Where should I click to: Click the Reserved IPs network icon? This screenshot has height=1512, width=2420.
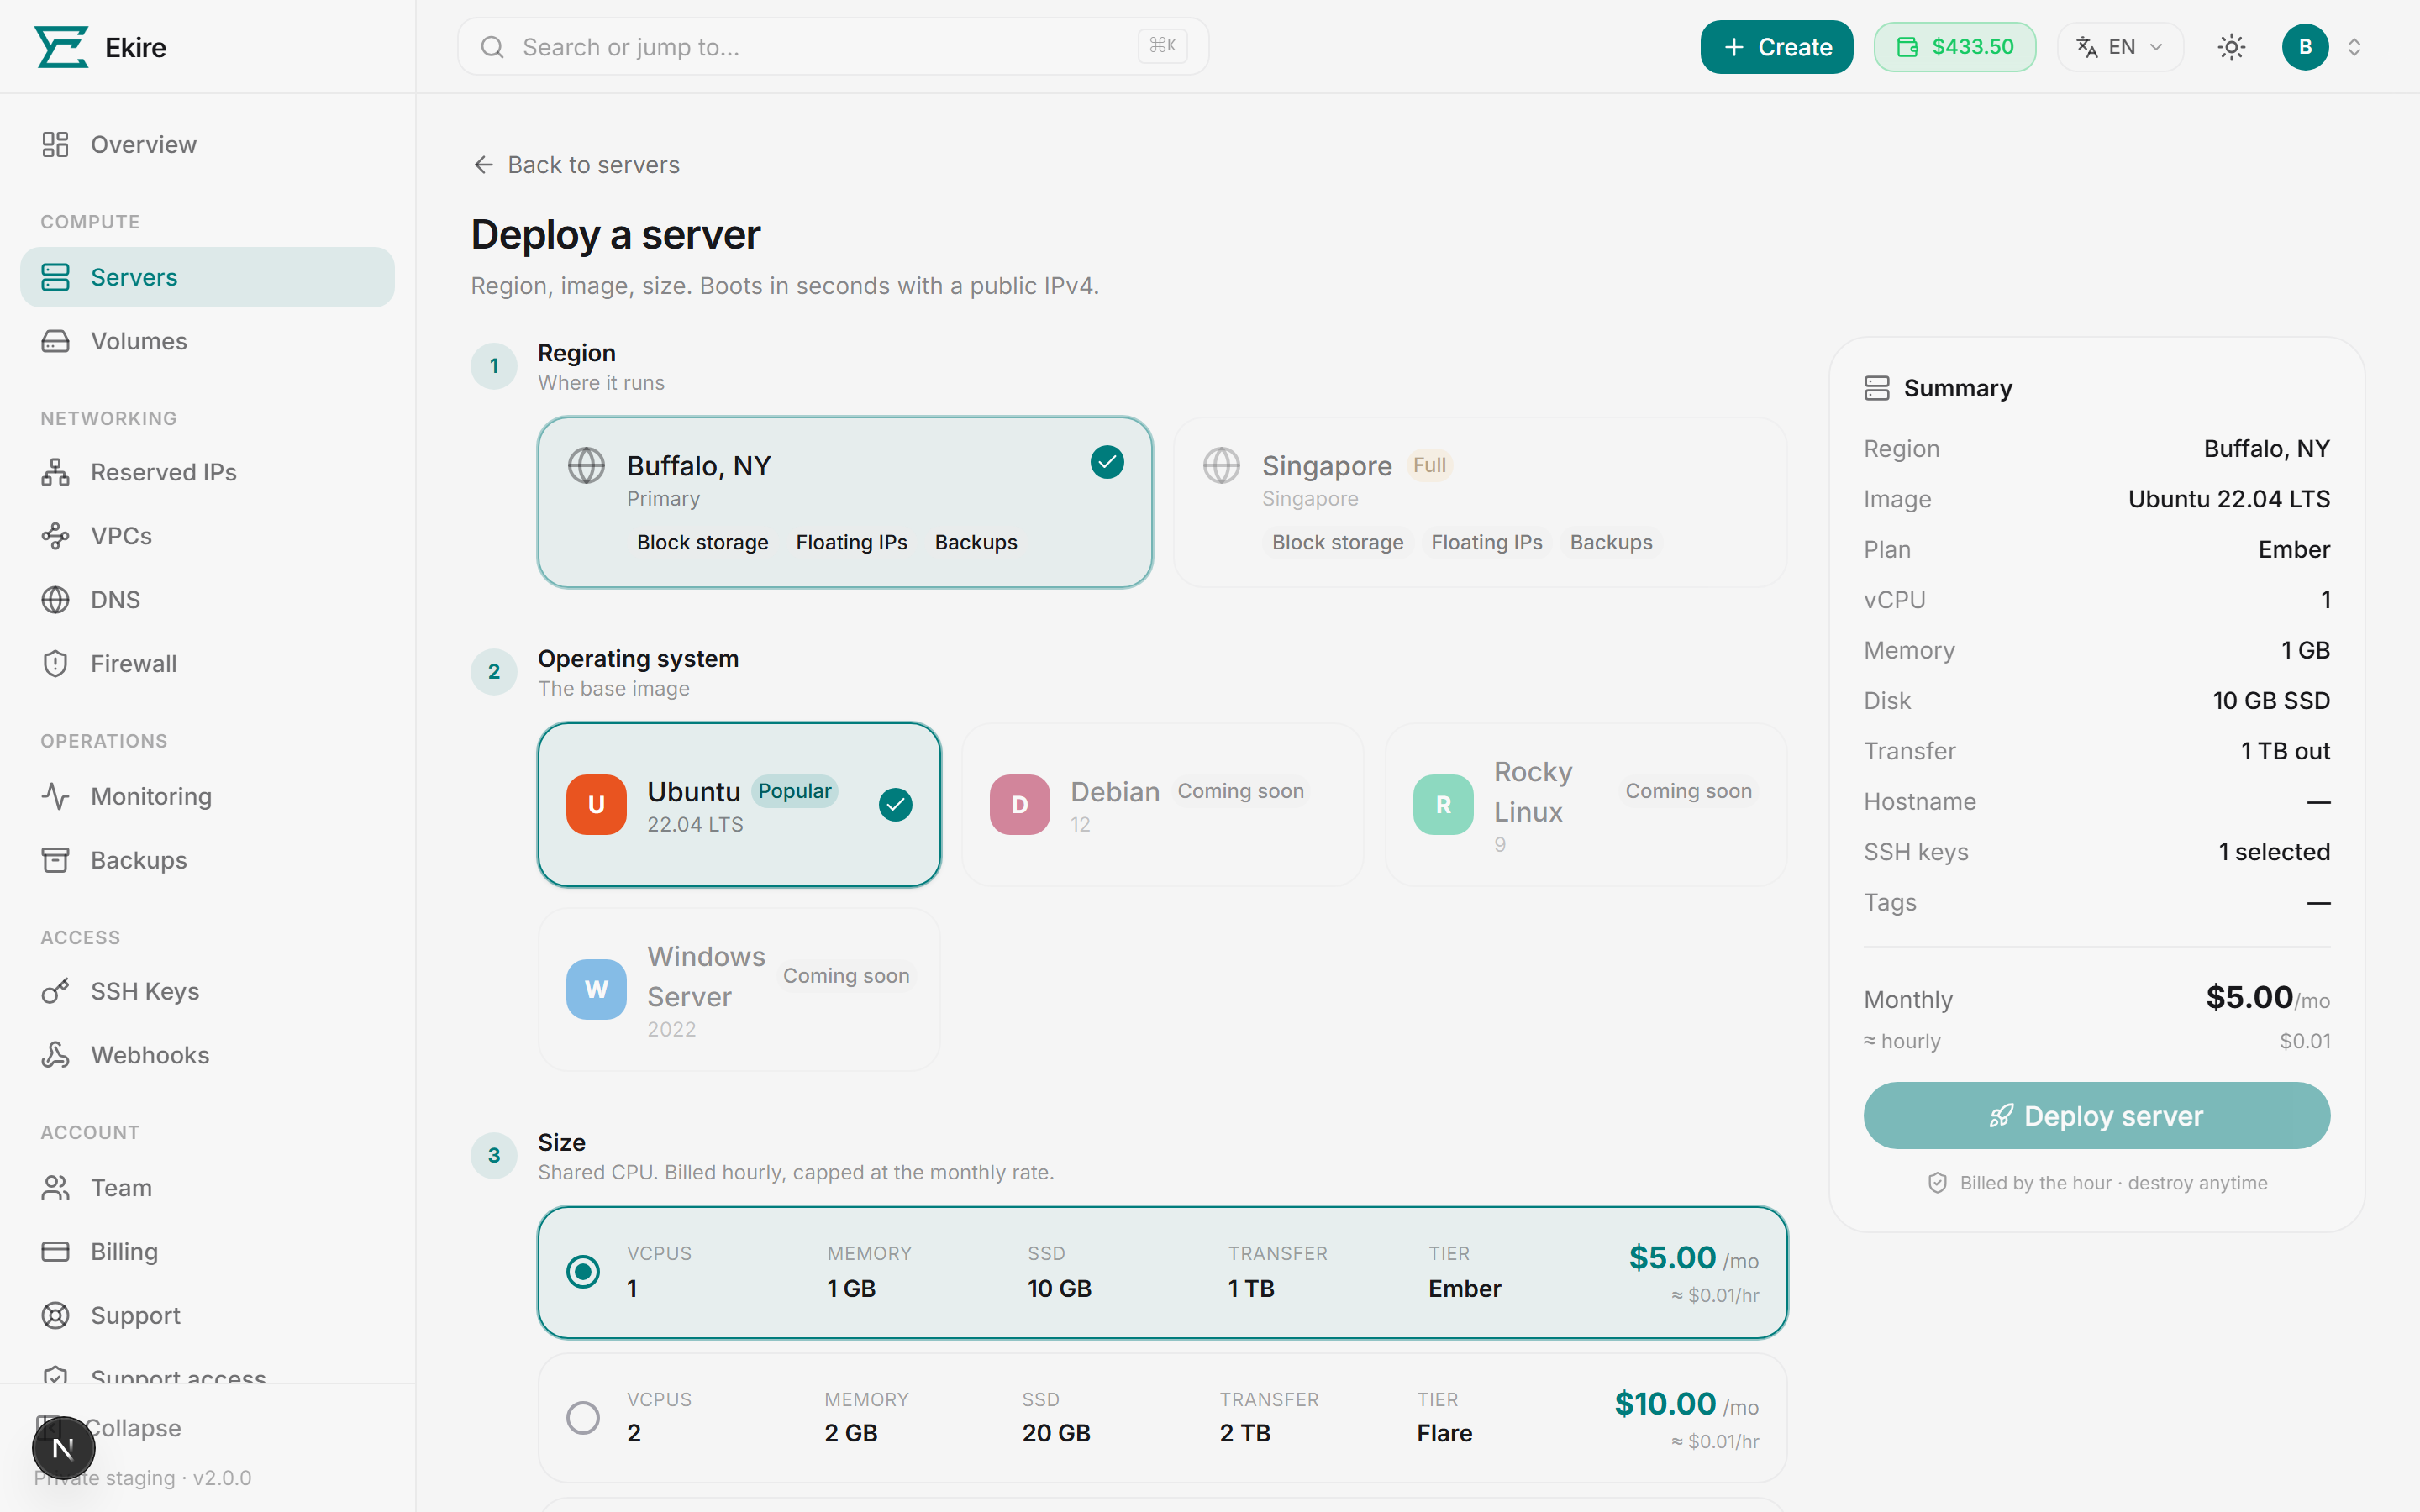click(x=55, y=472)
